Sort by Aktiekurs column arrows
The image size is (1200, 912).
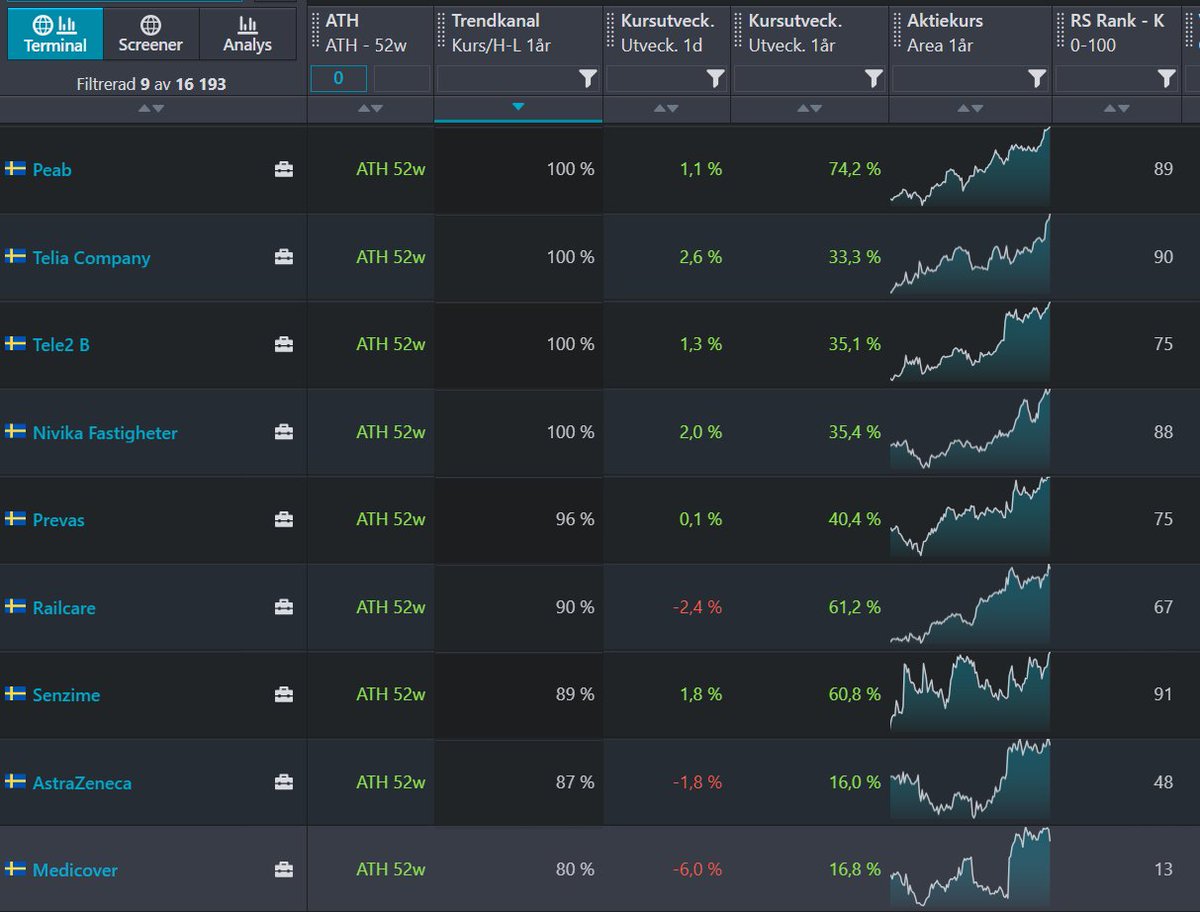pyautogui.click(x=970, y=108)
